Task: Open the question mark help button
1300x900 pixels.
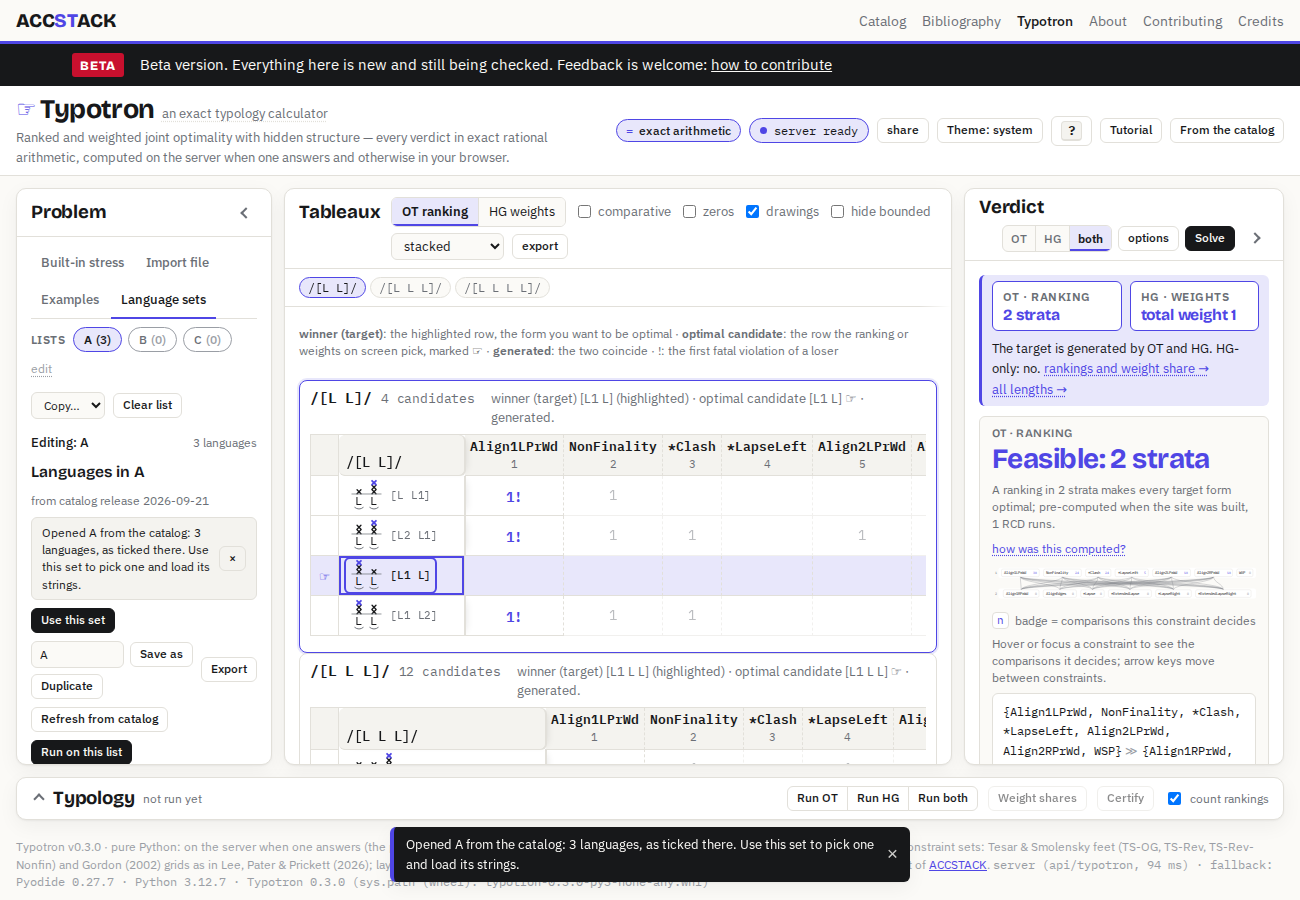Action: tap(1071, 130)
